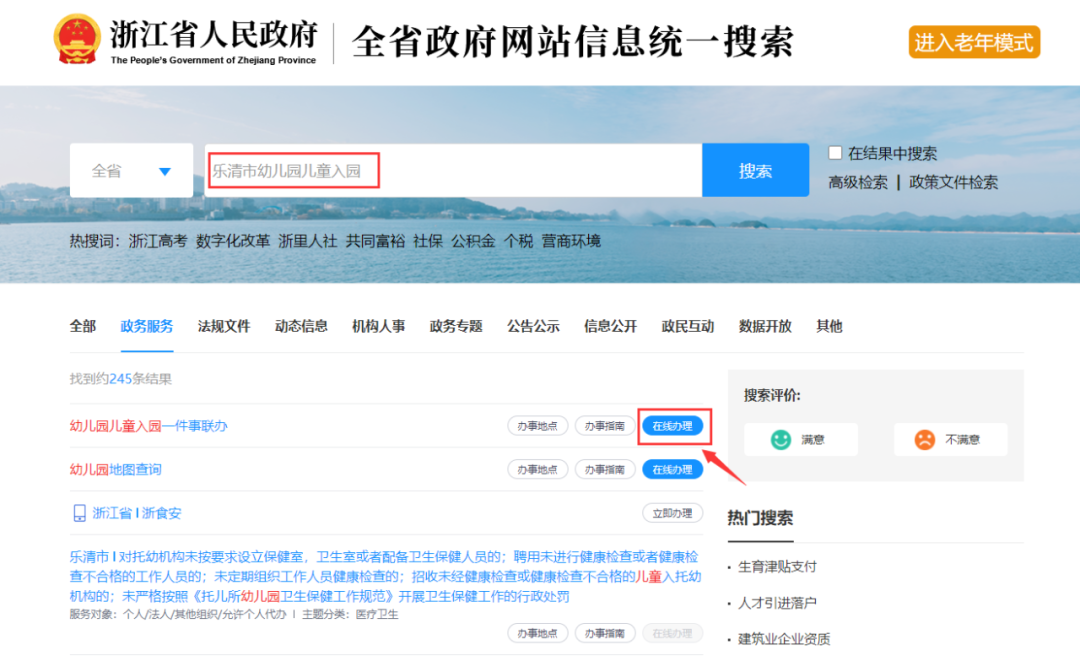The image size is (1080, 656).
Task: Open the 高级检索 link
Action: tap(858, 182)
